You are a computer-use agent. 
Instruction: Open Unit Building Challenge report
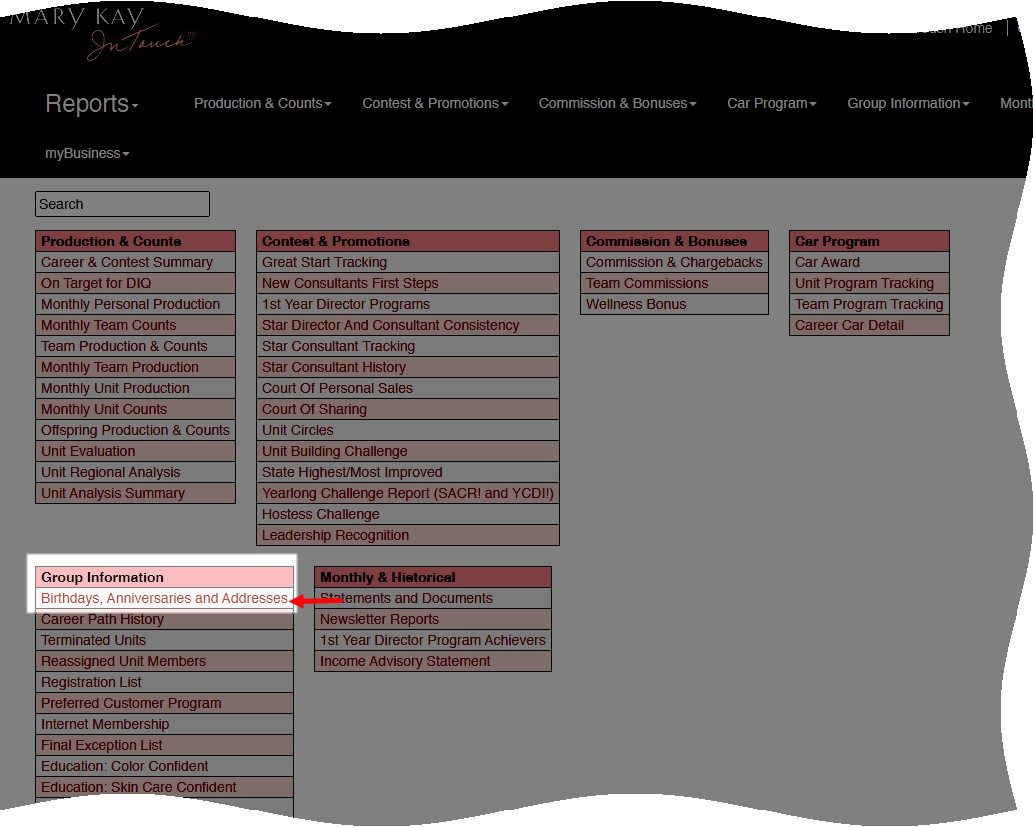click(x=408, y=452)
